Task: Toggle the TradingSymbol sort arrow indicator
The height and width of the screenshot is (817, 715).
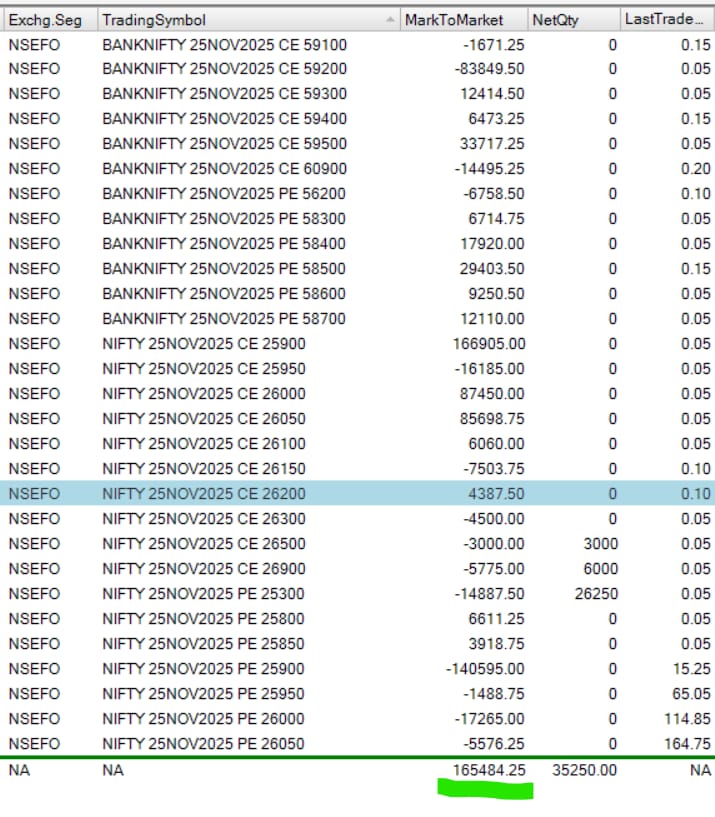Action: [x=390, y=20]
